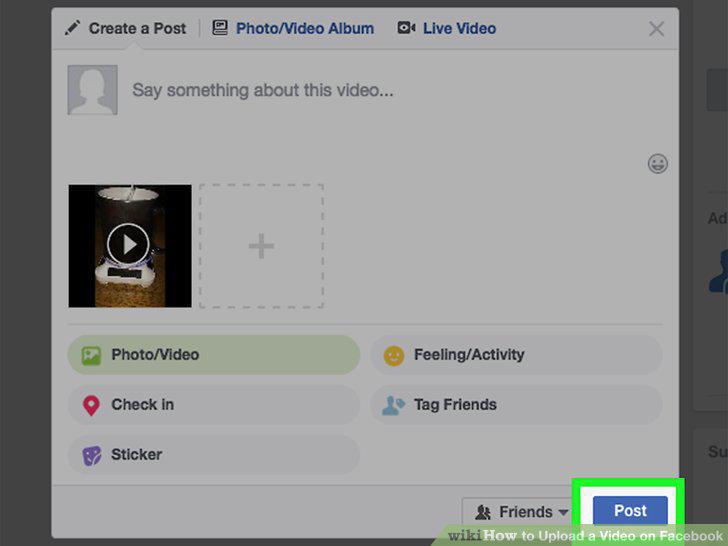Close the post composer dialog
The image size is (728, 546).
coord(656,29)
